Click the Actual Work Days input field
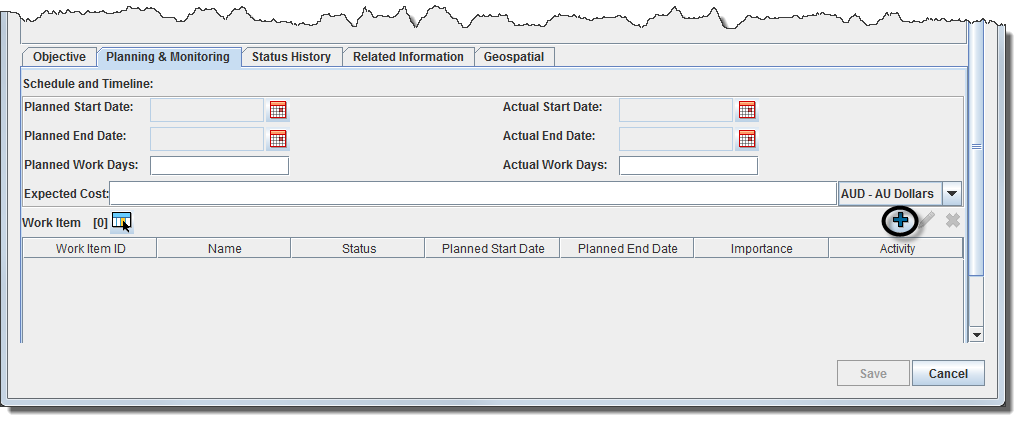Viewport: 1021px width, 422px height. tap(688, 166)
